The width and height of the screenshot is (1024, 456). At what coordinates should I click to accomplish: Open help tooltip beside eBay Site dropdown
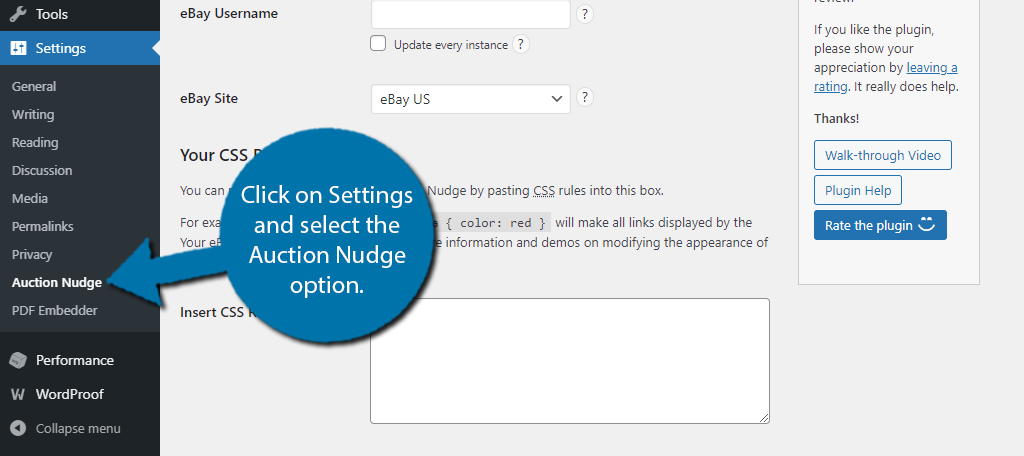point(584,97)
